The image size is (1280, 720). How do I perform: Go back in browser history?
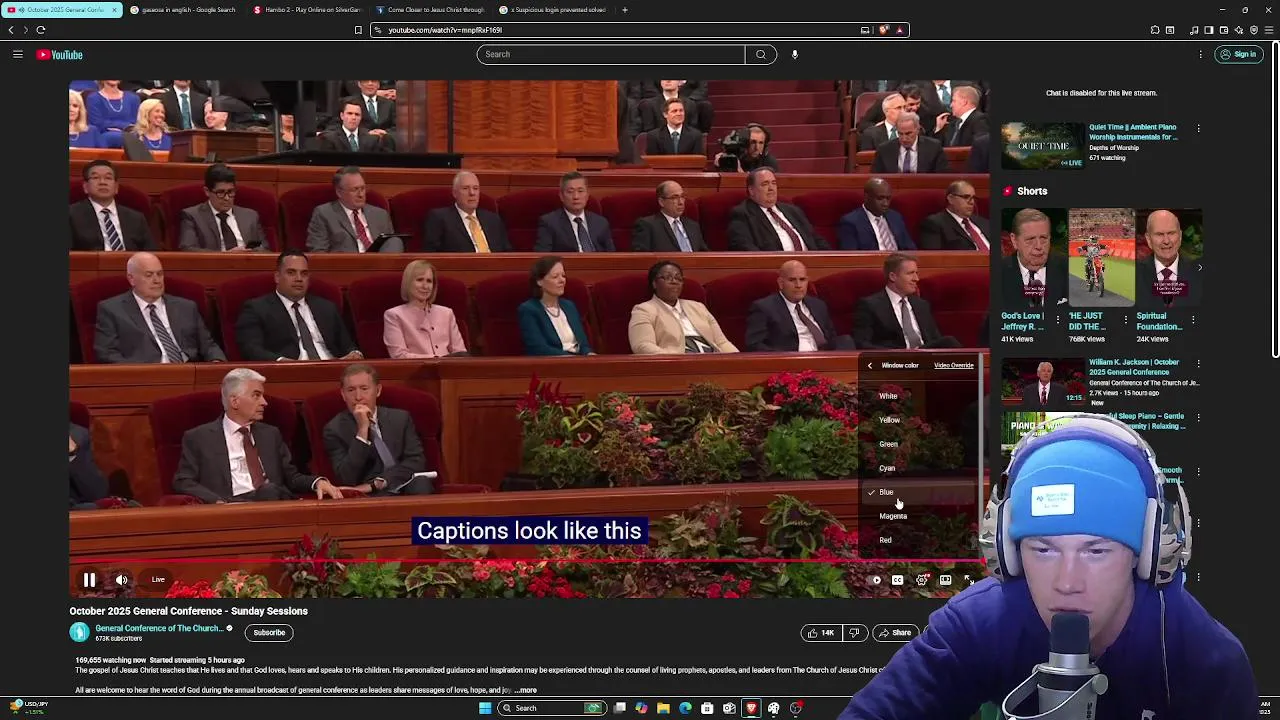(11, 30)
